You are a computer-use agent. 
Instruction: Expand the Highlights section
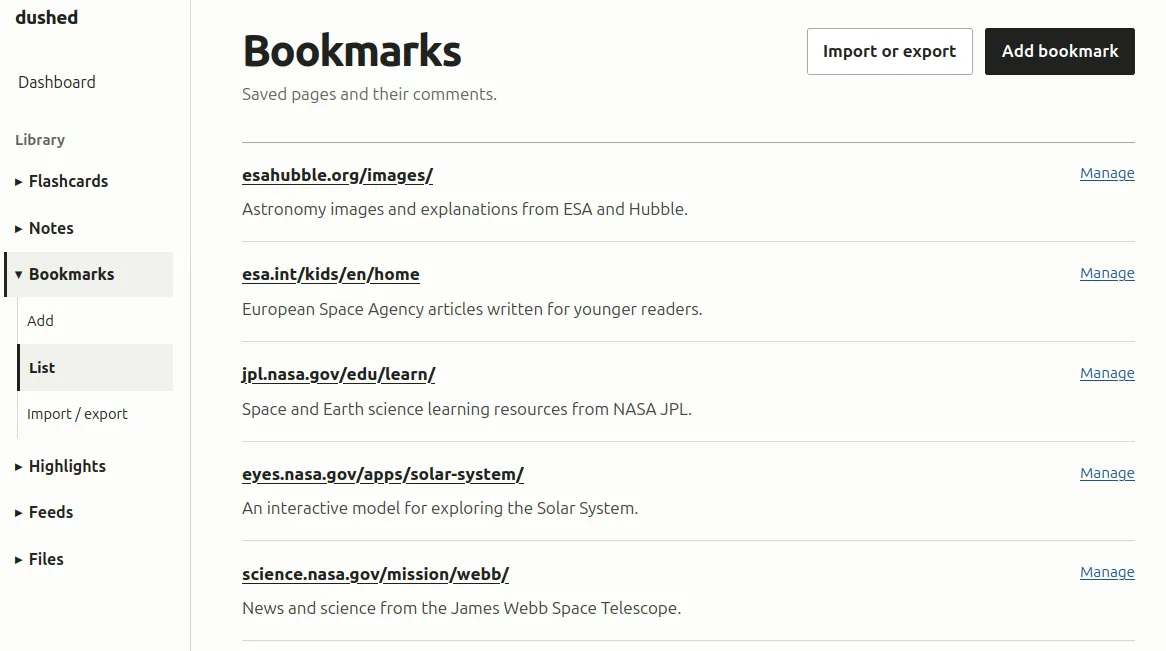click(x=89, y=466)
